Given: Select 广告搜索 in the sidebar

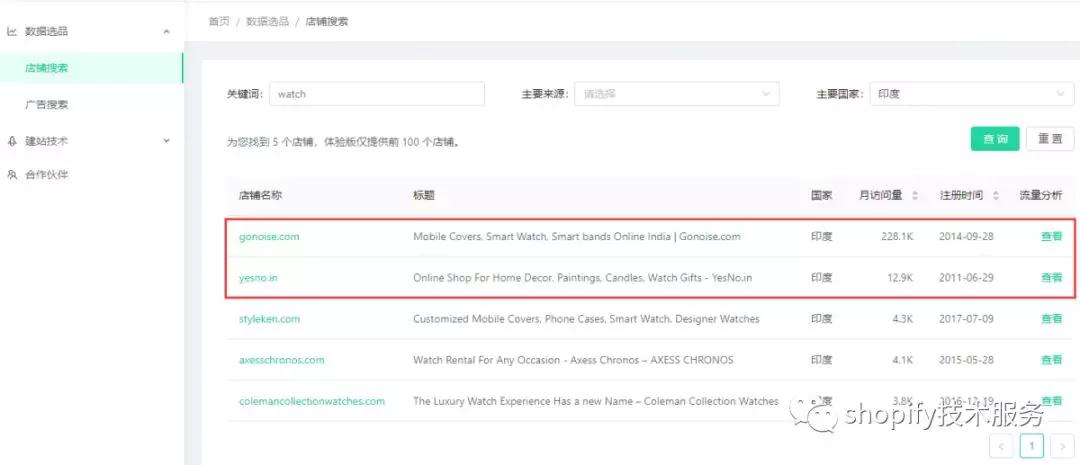Looking at the screenshot, I should [46, 105].
